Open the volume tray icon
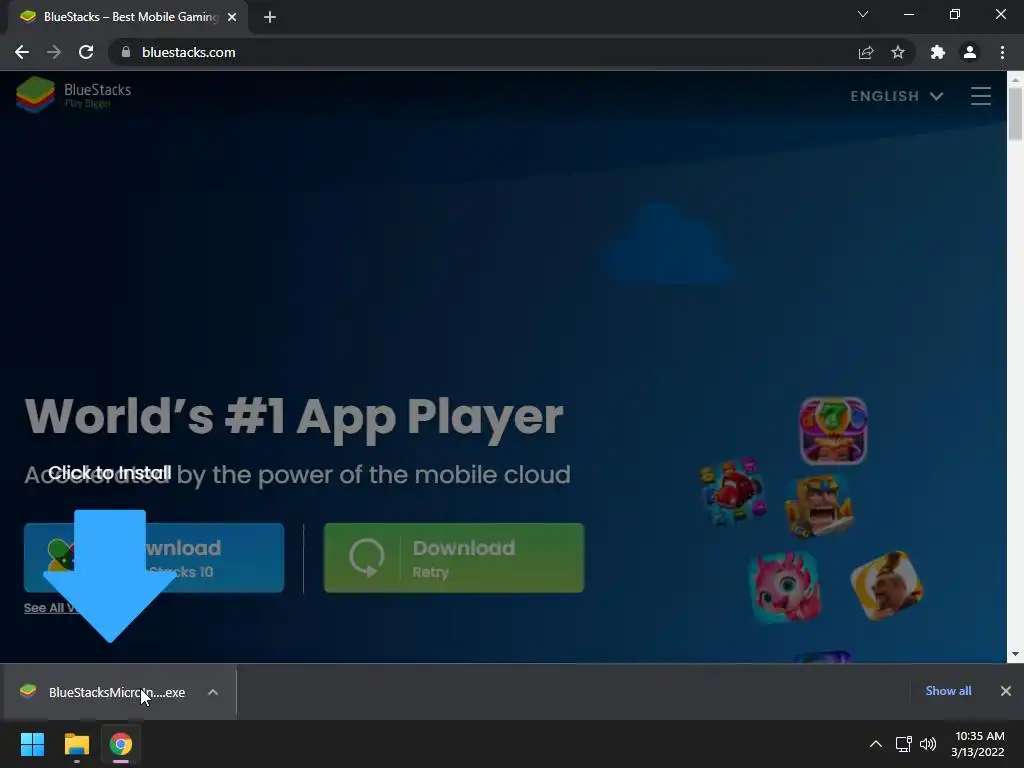The height and width of the screenshot is (768, 1024). 927,744
